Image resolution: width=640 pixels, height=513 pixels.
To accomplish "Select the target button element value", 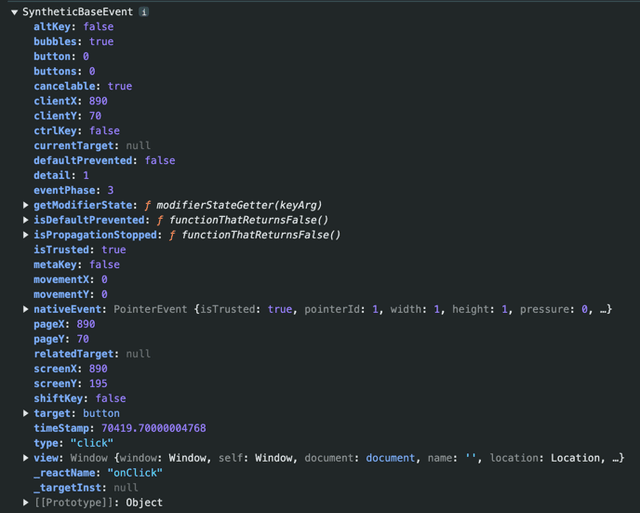I will (x=100, y=413).
